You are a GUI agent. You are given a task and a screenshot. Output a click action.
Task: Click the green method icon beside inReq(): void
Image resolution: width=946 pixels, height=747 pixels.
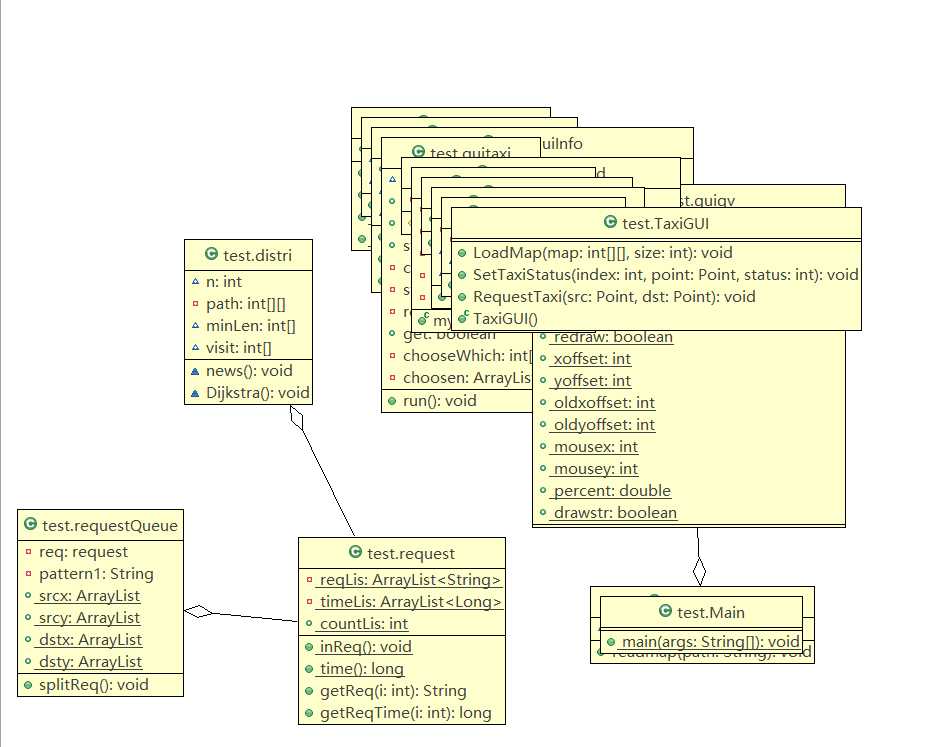click(x=309, y=647)
